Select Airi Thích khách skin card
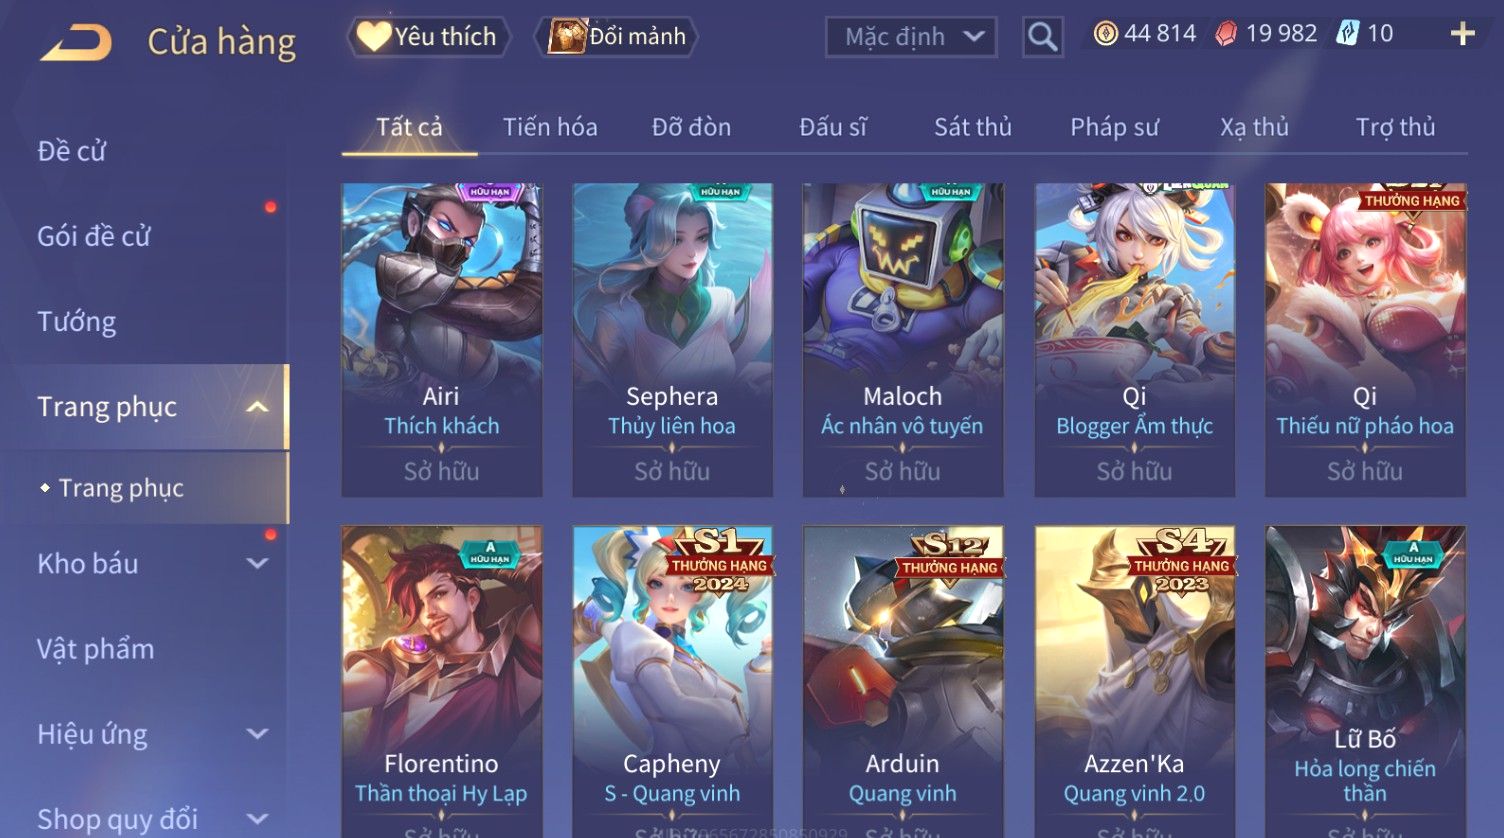The width and height of the screenshot is (1504, 838). (x=442, y=340)
